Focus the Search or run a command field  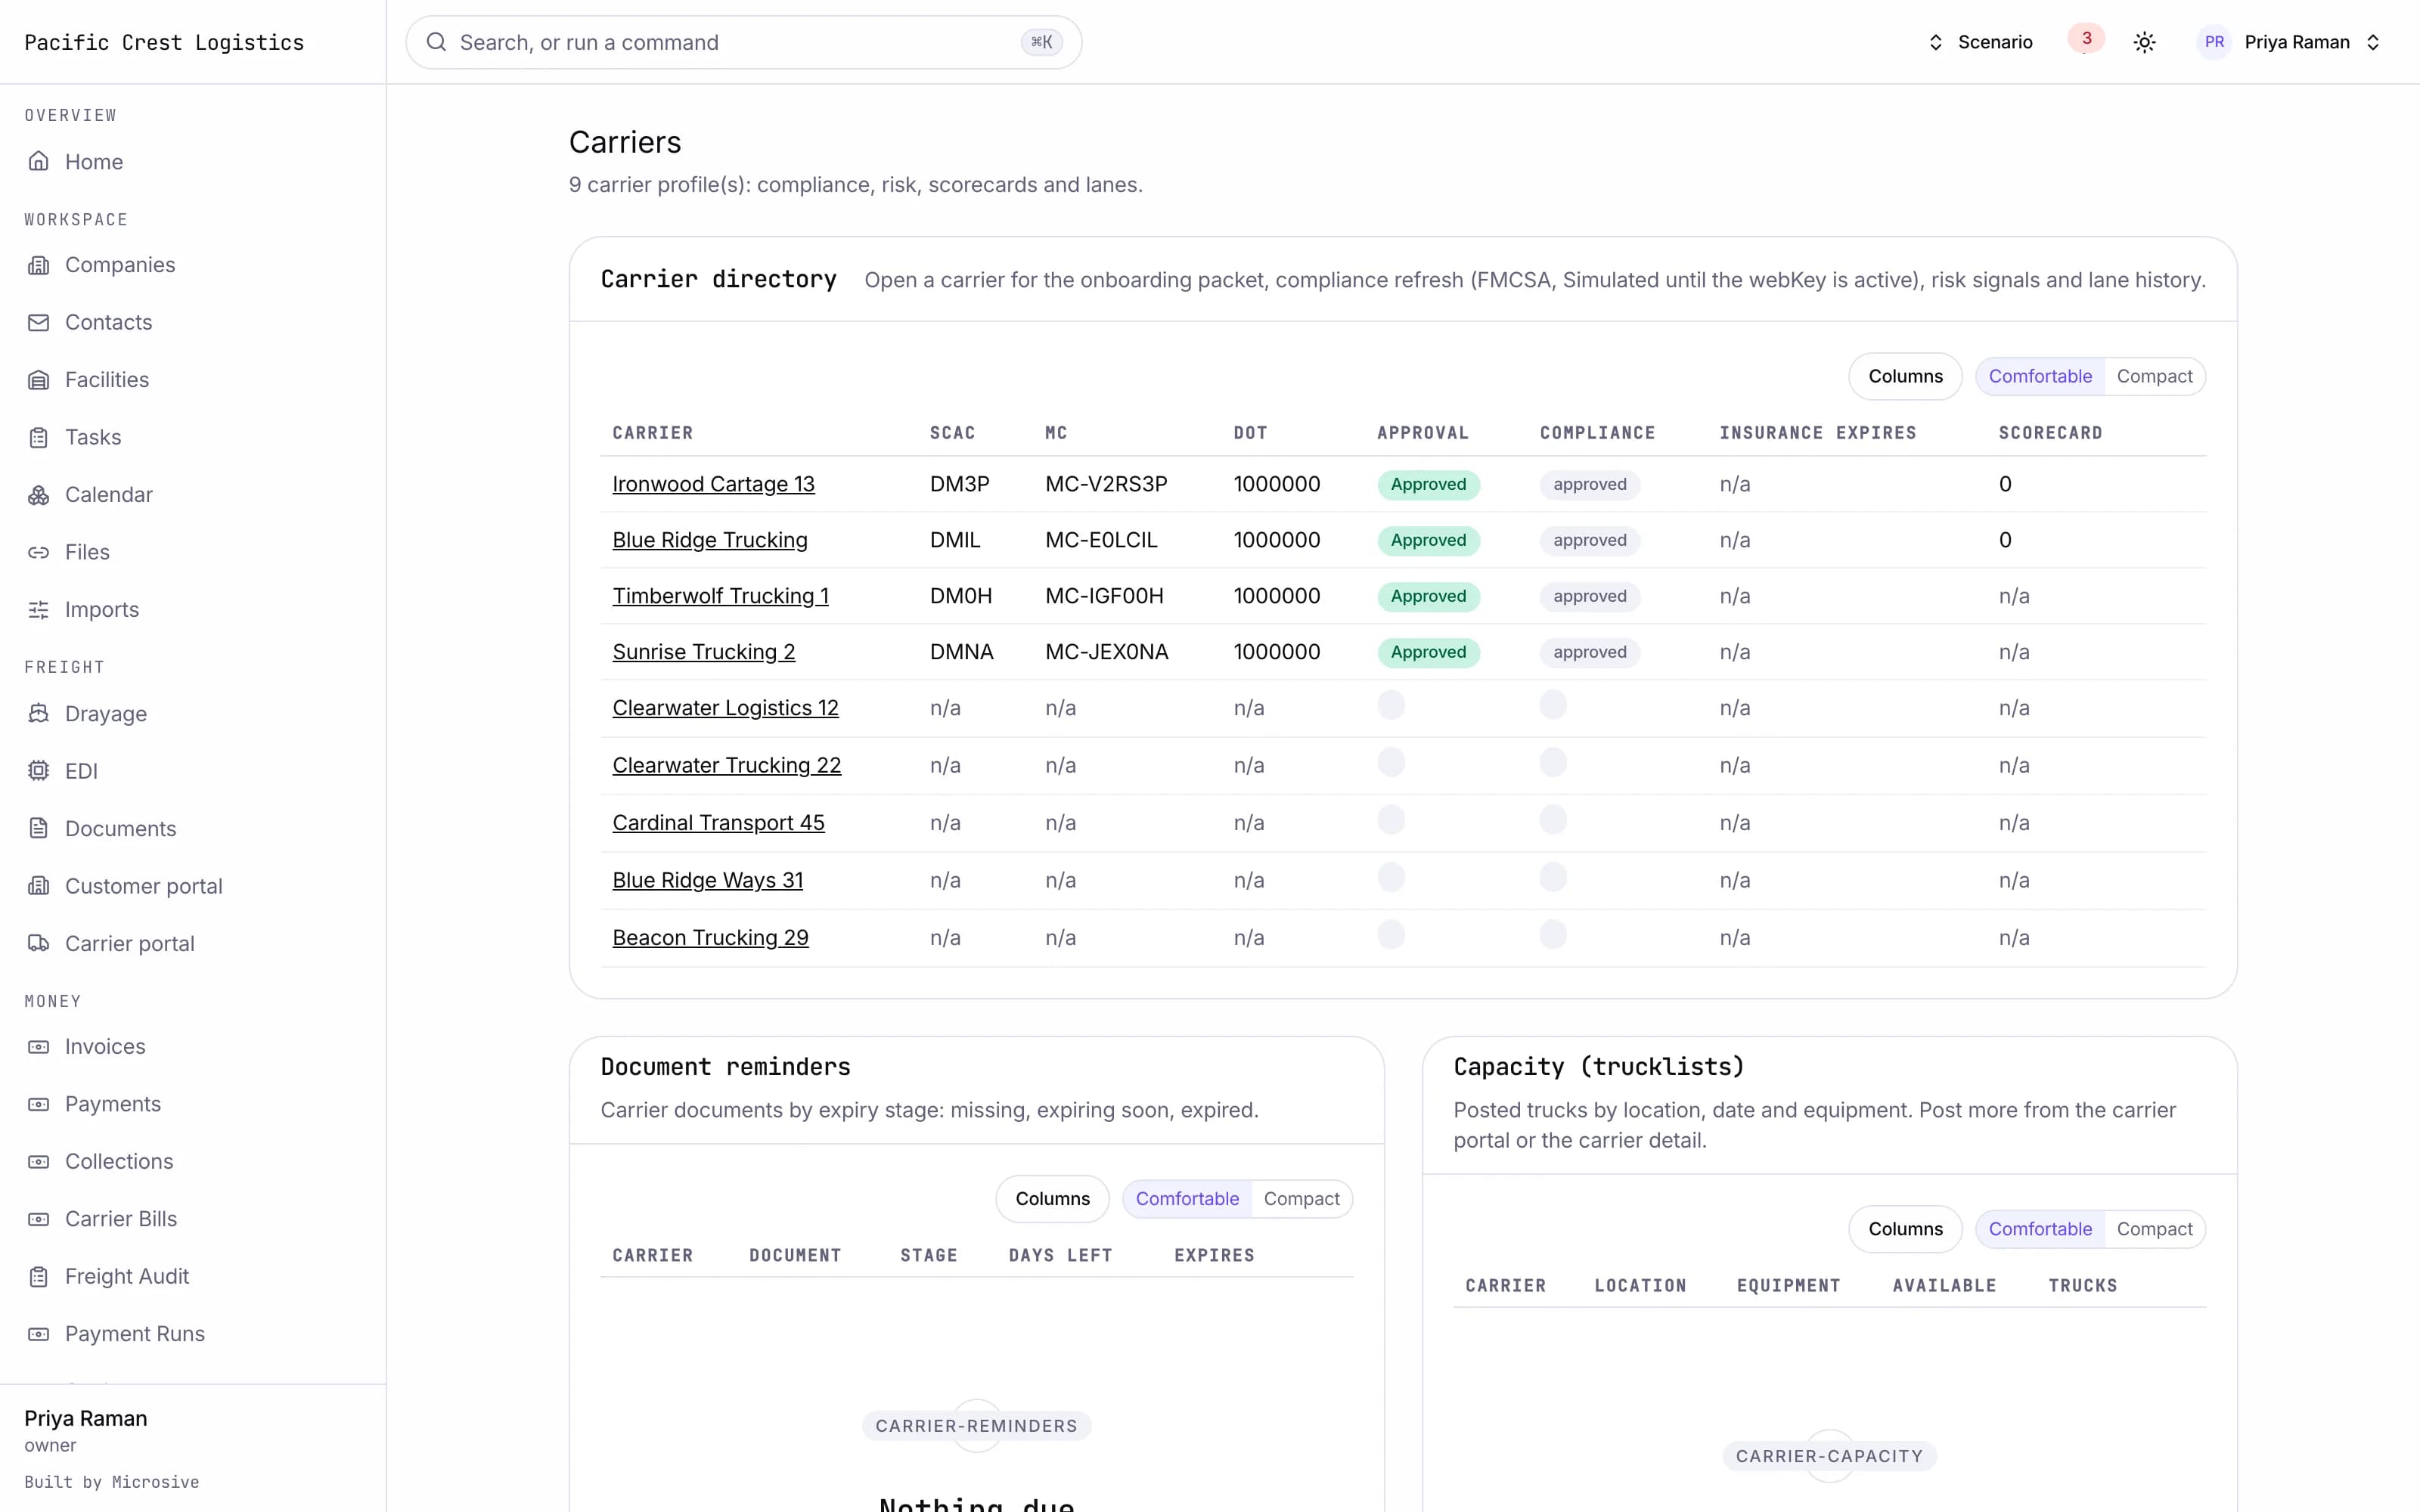click(743, 42)
